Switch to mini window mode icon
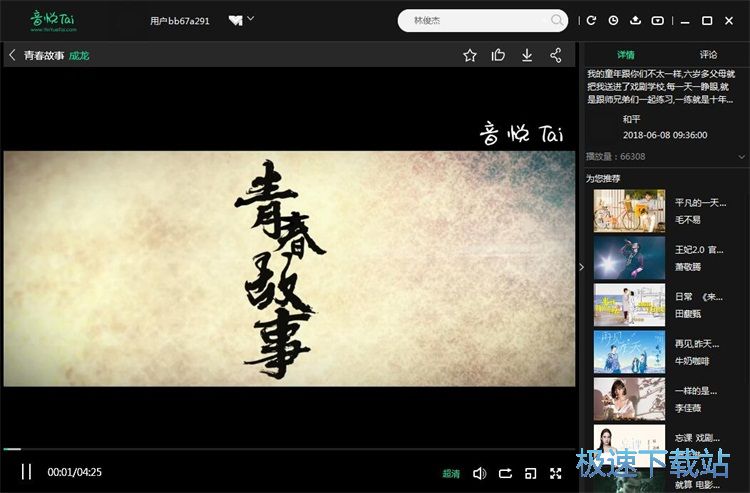Screen dimensions: 750x493 pyautogui.click(x=530, y=473)
